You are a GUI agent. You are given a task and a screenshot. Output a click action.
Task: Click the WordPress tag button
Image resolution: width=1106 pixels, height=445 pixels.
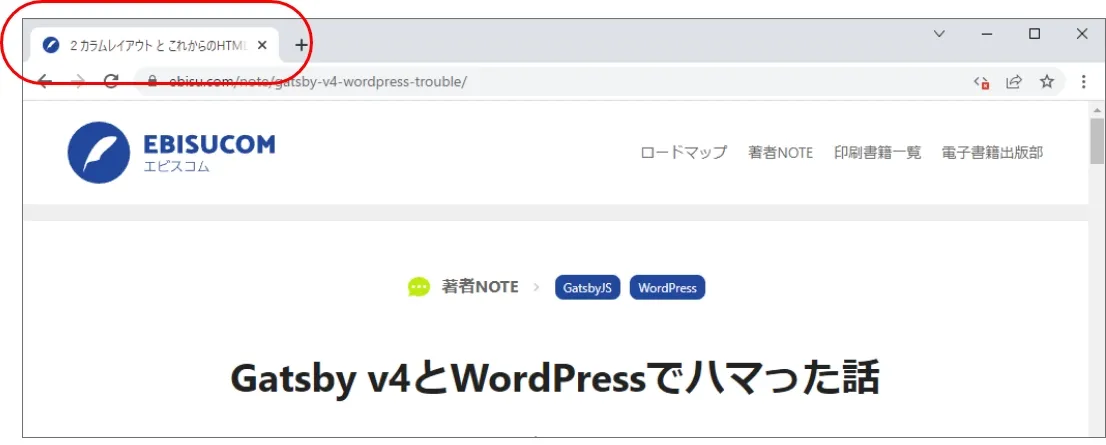(x=667, y=288)
